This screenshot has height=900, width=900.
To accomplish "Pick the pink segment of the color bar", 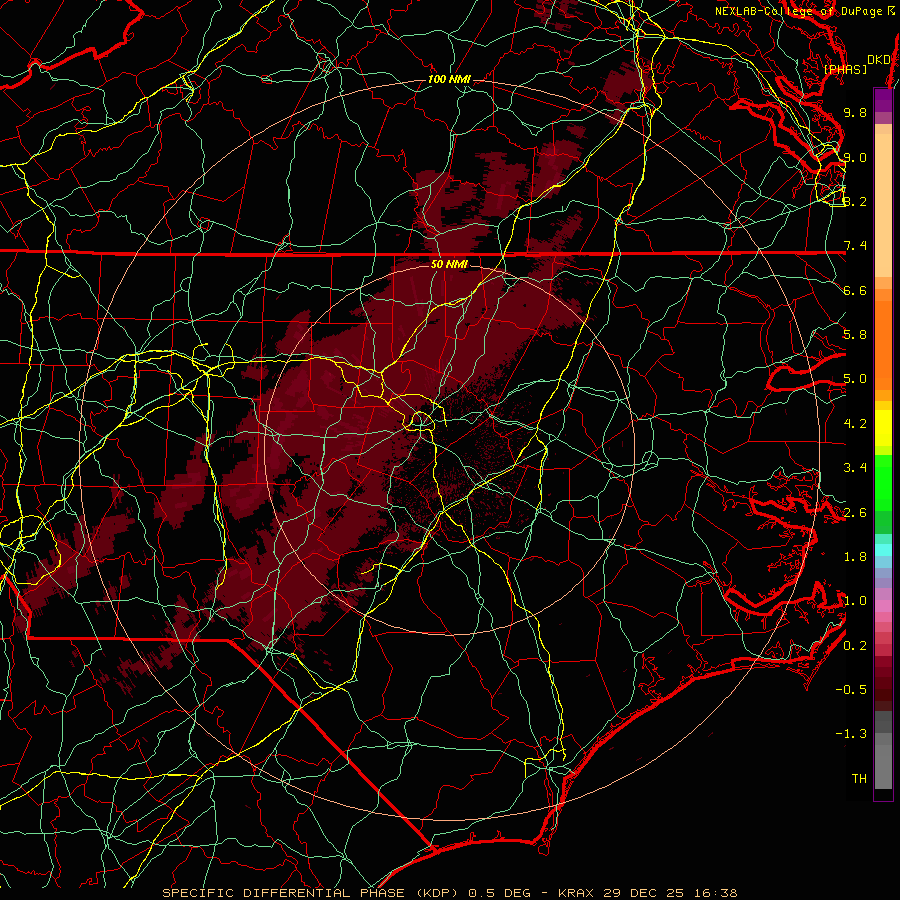I will pyautogui.click(x=883, y=606).
